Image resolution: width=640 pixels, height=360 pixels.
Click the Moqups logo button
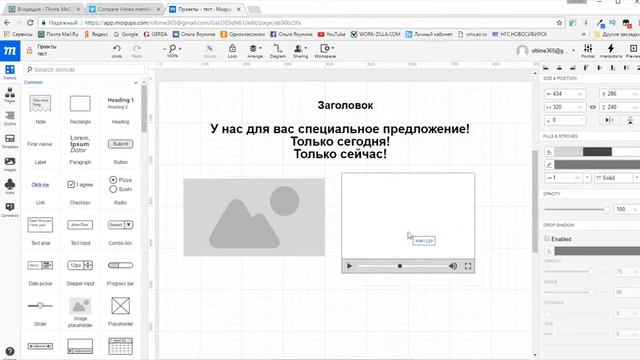click(10, 51)
